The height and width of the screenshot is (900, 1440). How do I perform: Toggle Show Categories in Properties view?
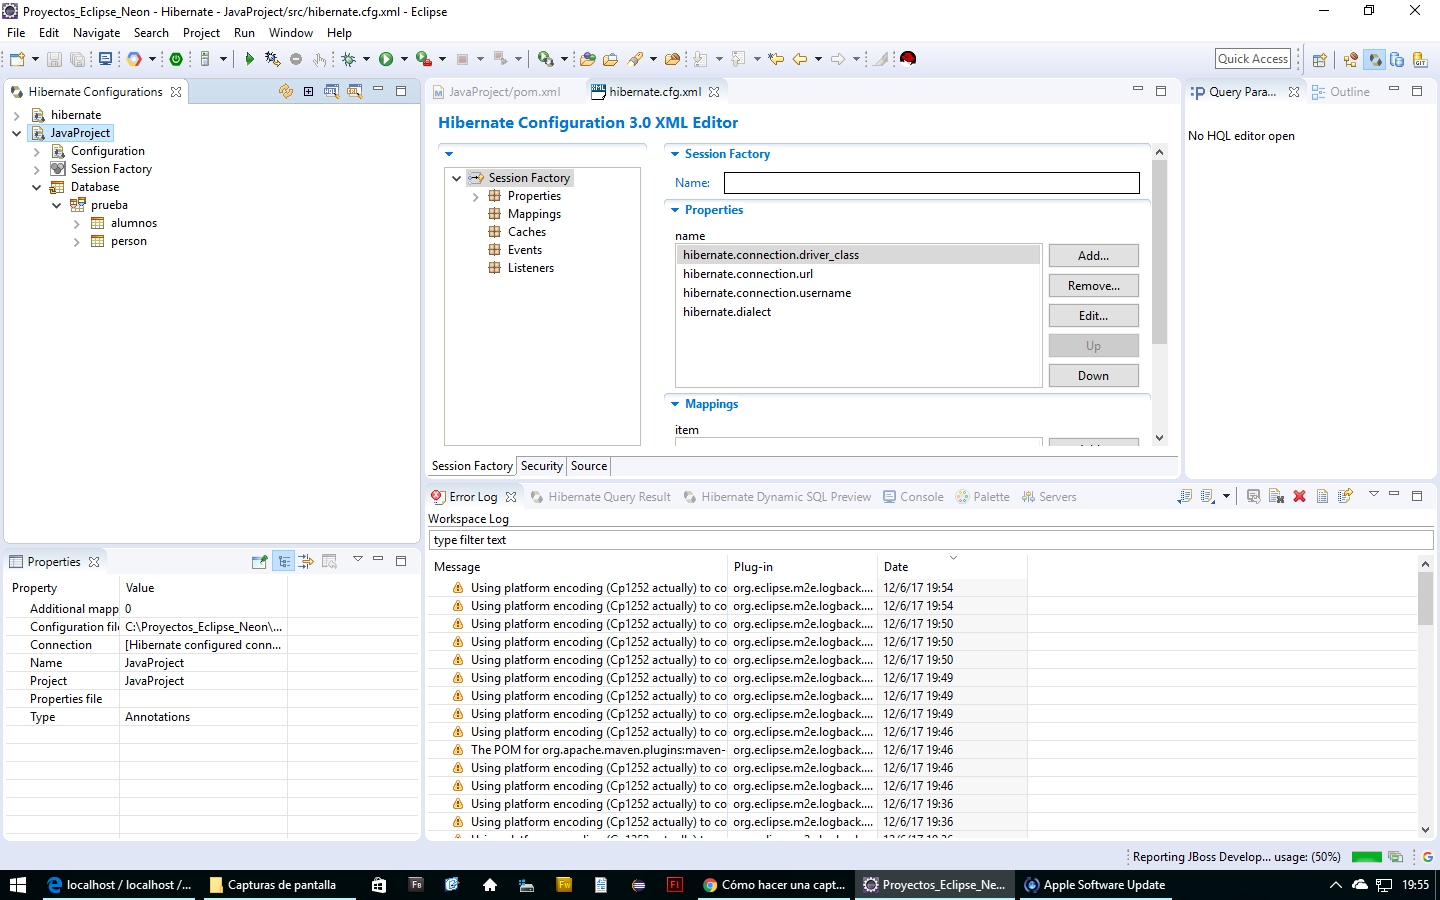pos(284,561)
